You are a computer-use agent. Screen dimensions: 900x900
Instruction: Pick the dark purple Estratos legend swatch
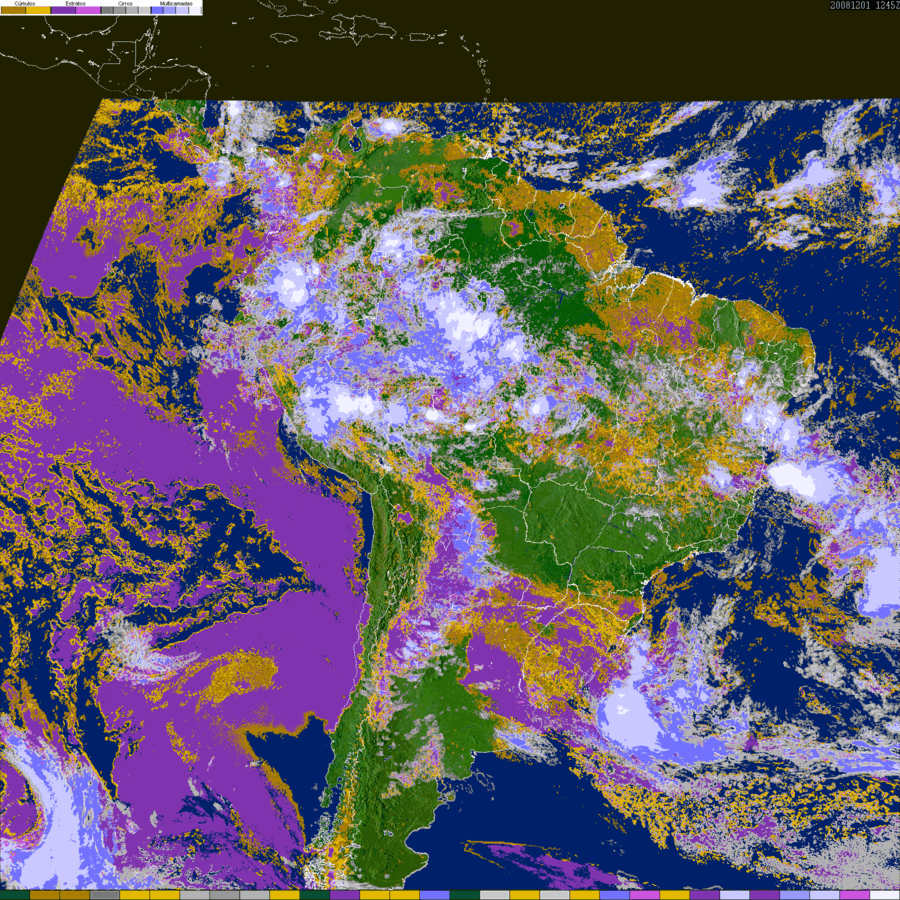click(63, 10)
